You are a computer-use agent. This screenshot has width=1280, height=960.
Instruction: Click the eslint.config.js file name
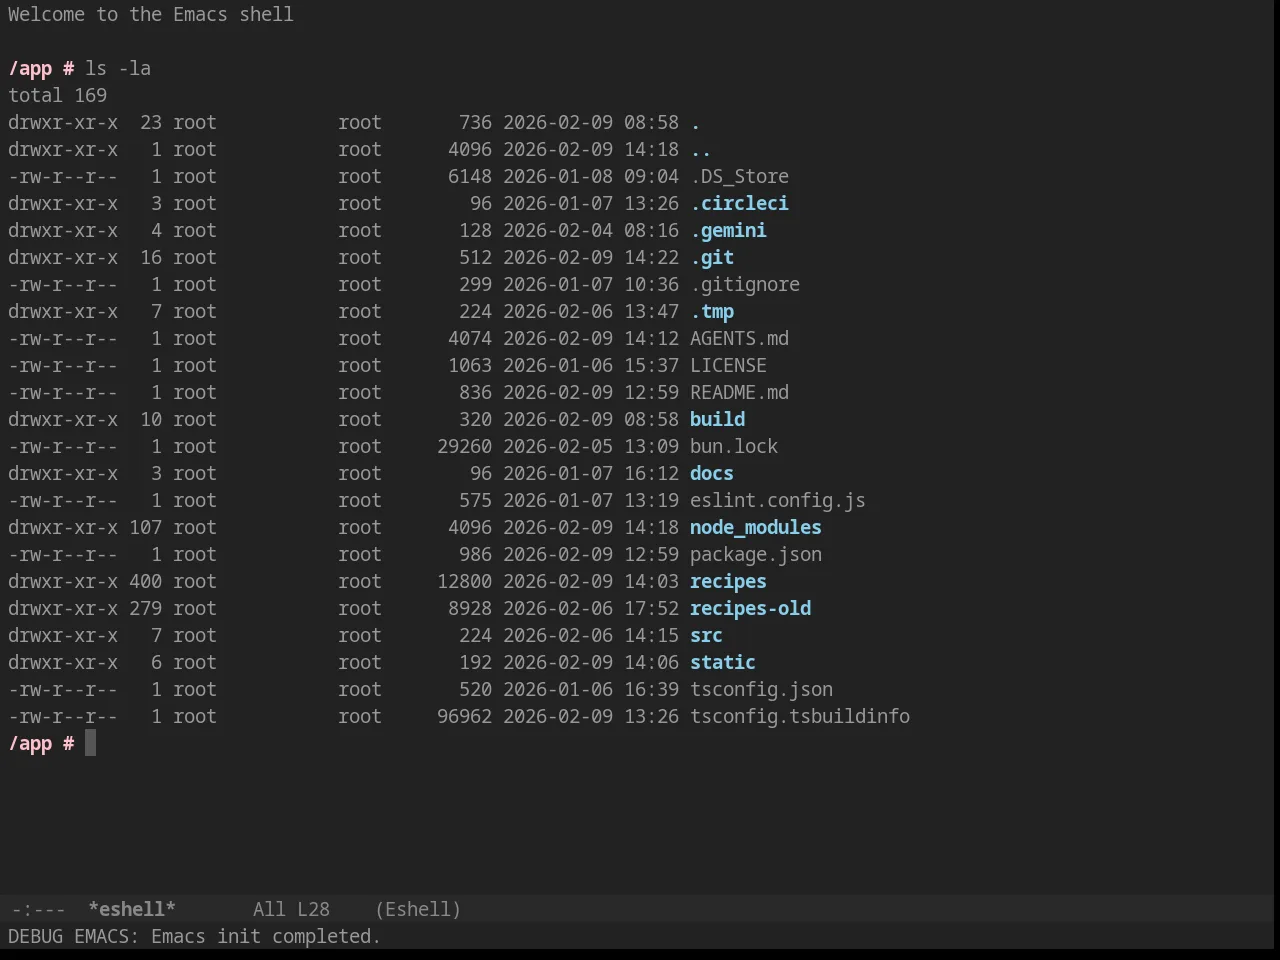(x=778, y=500)
